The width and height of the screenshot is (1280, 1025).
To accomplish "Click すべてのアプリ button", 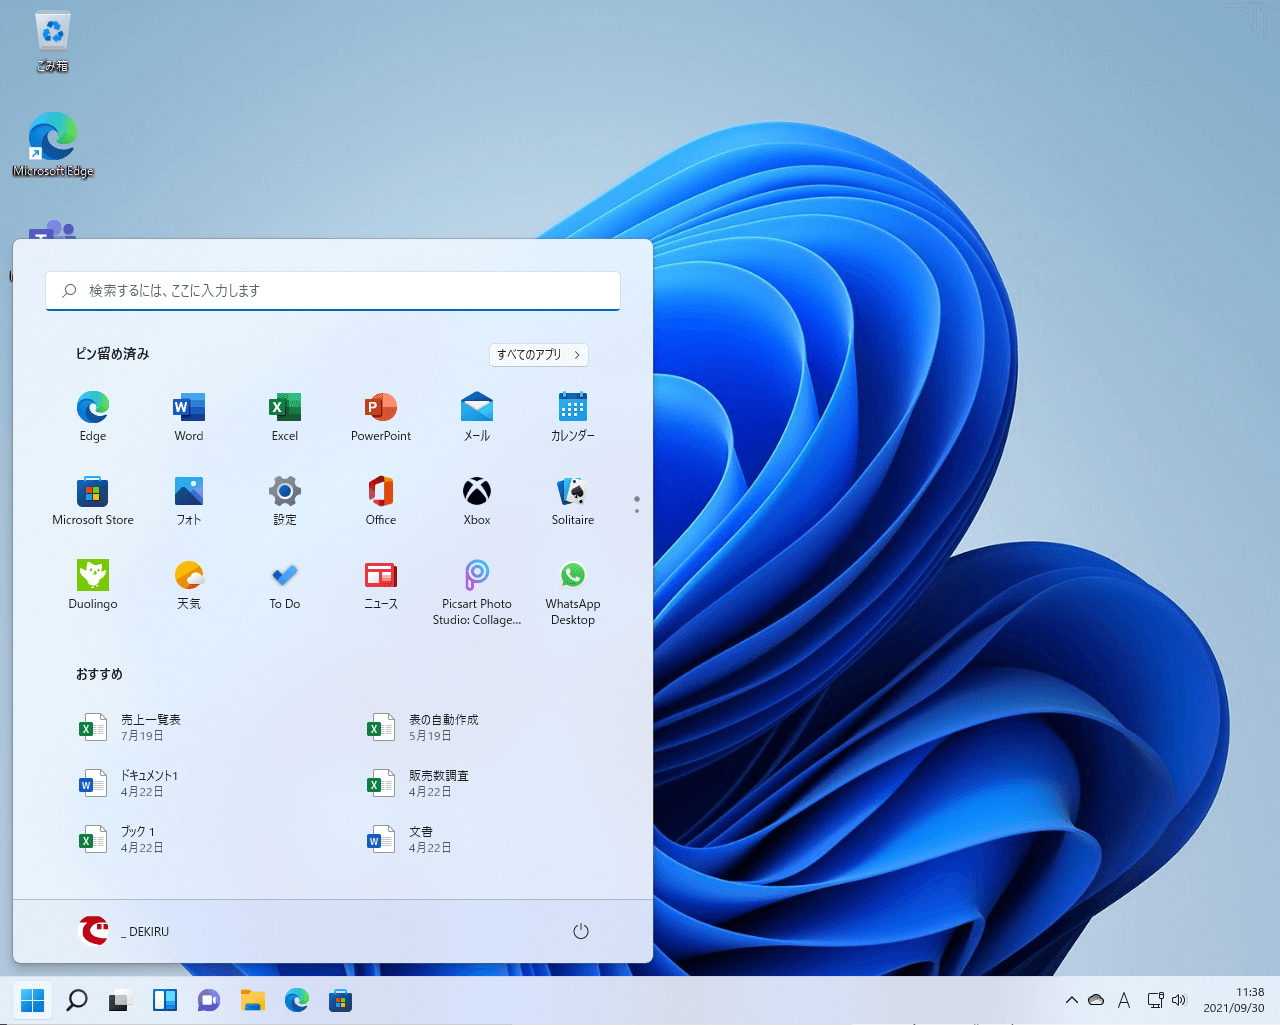I will pyautogui.click(x=539, y=355).
